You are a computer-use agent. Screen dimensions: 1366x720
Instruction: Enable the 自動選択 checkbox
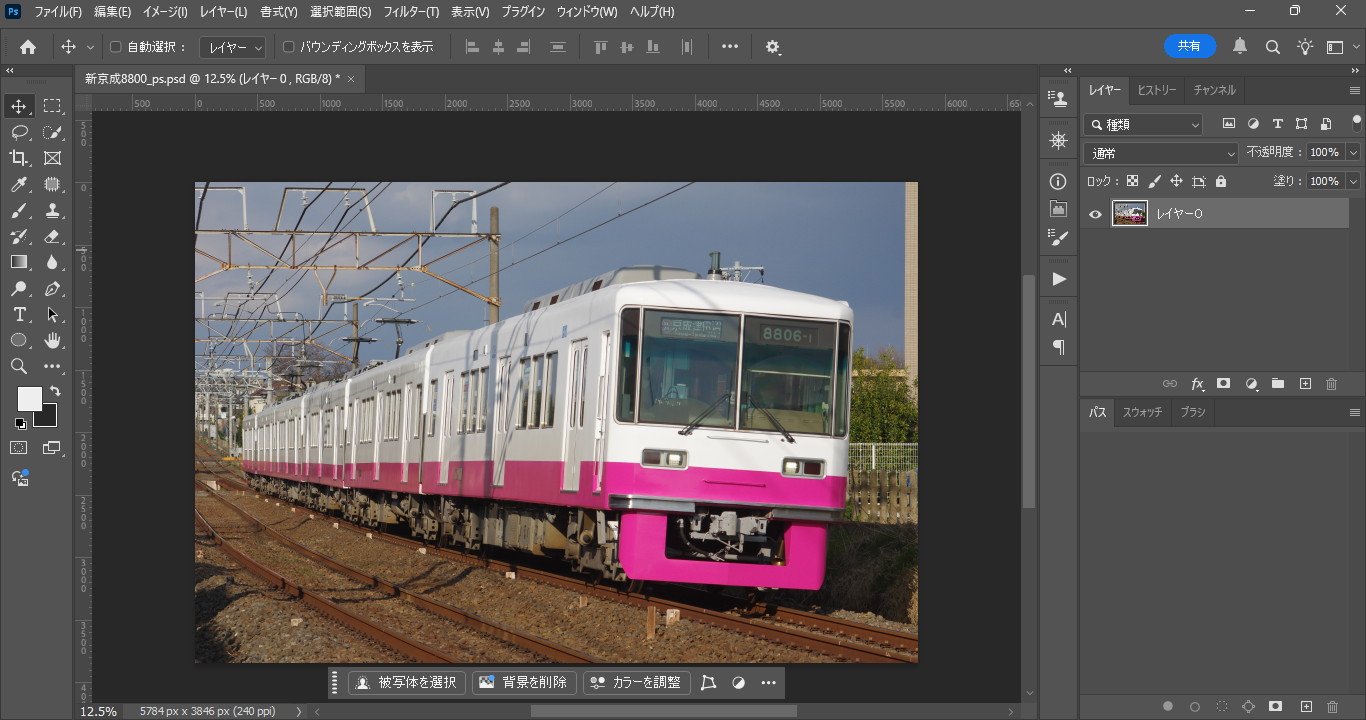(115, 47)
